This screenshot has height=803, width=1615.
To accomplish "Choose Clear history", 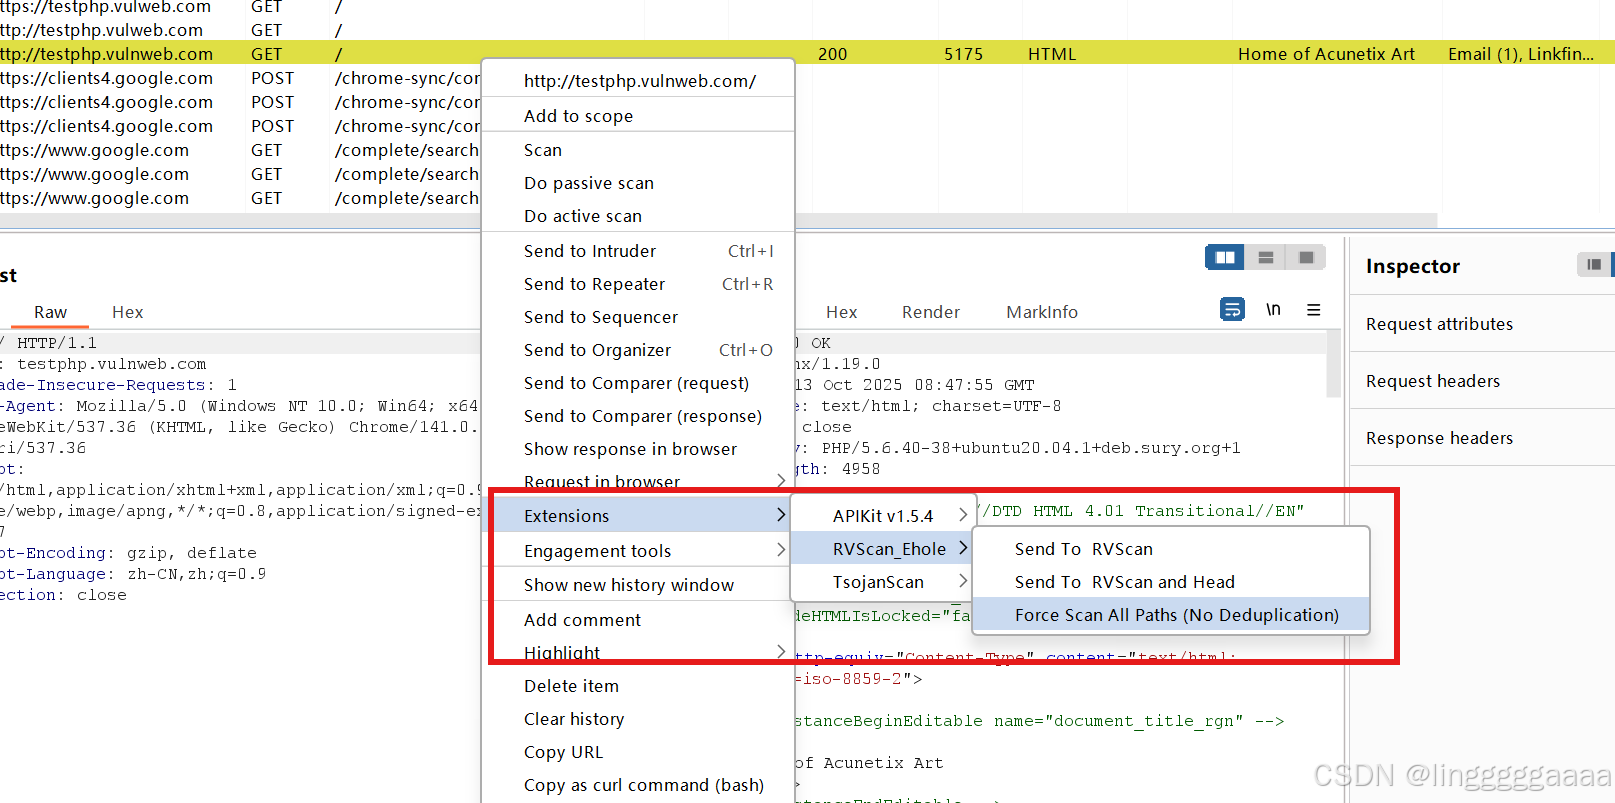I will point(574,719).
